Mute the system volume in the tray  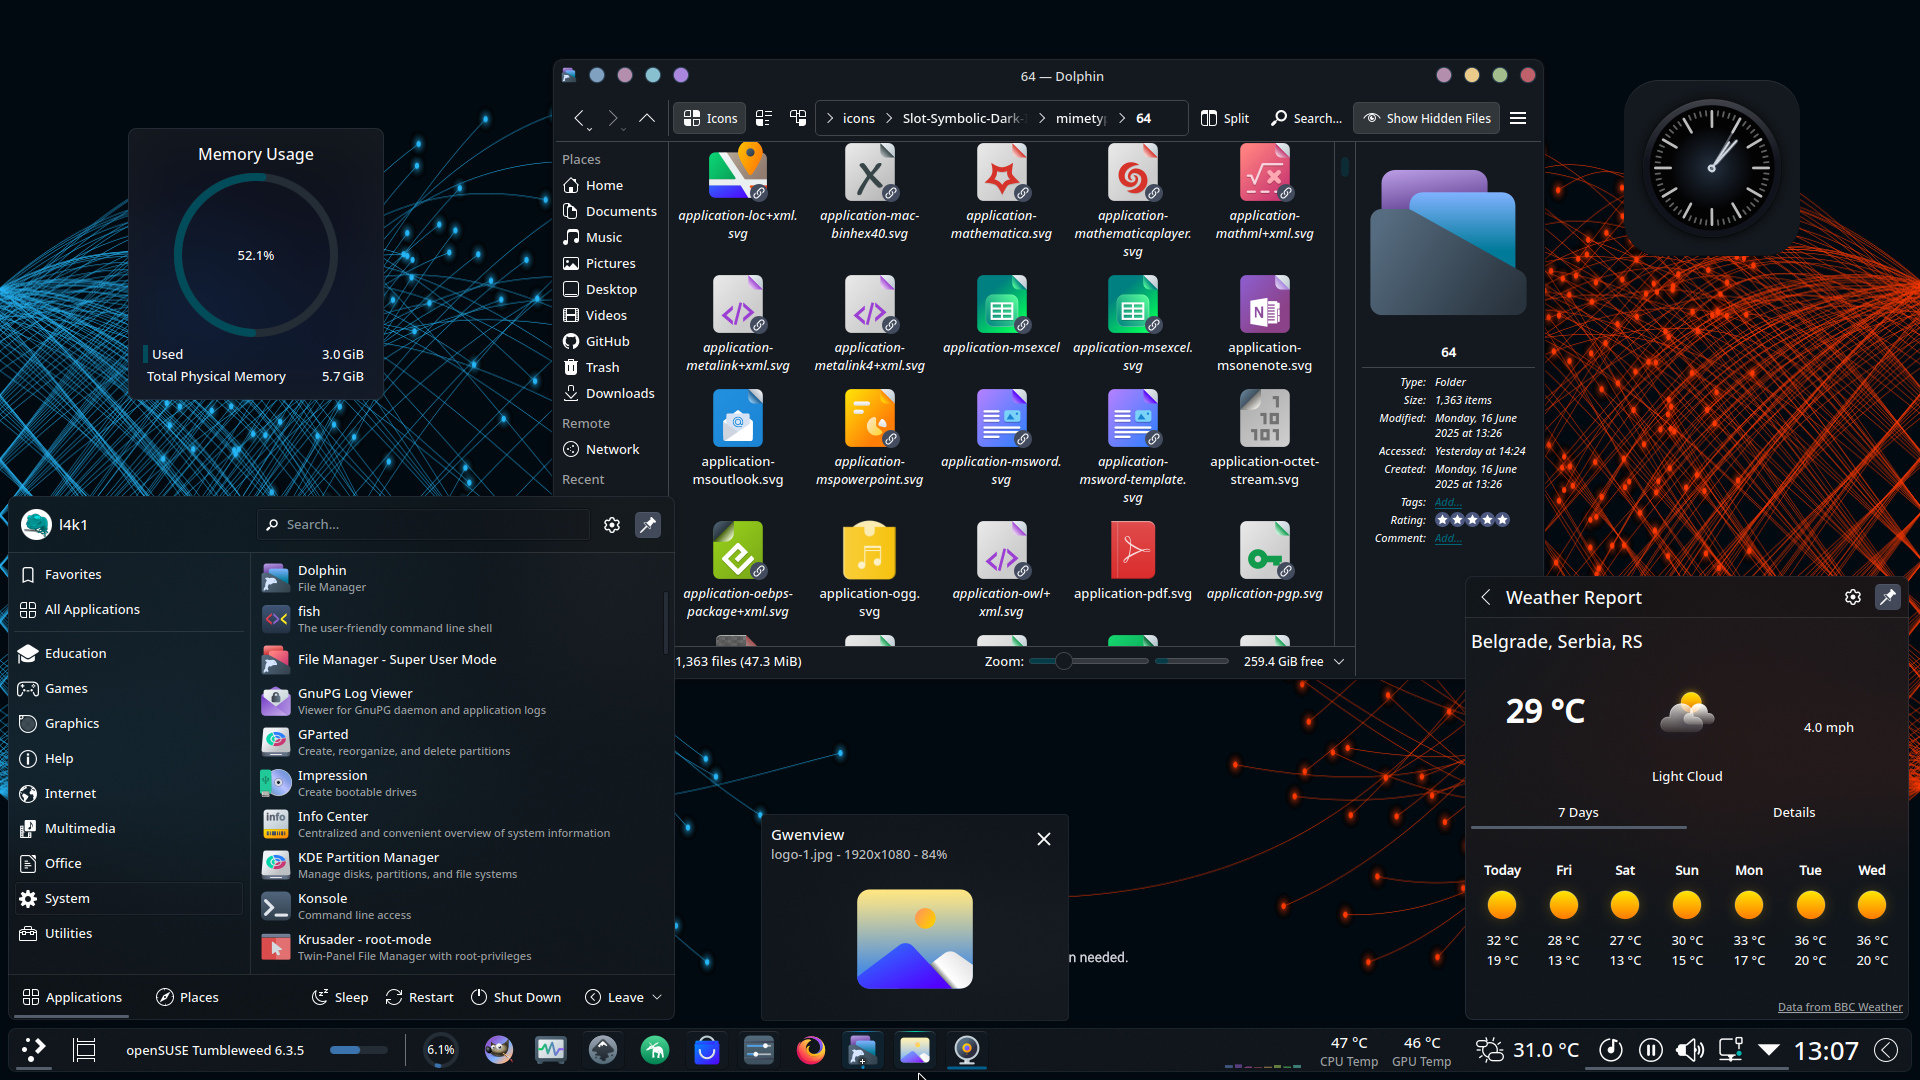pyautogui.click(x=1689, y=1050)
